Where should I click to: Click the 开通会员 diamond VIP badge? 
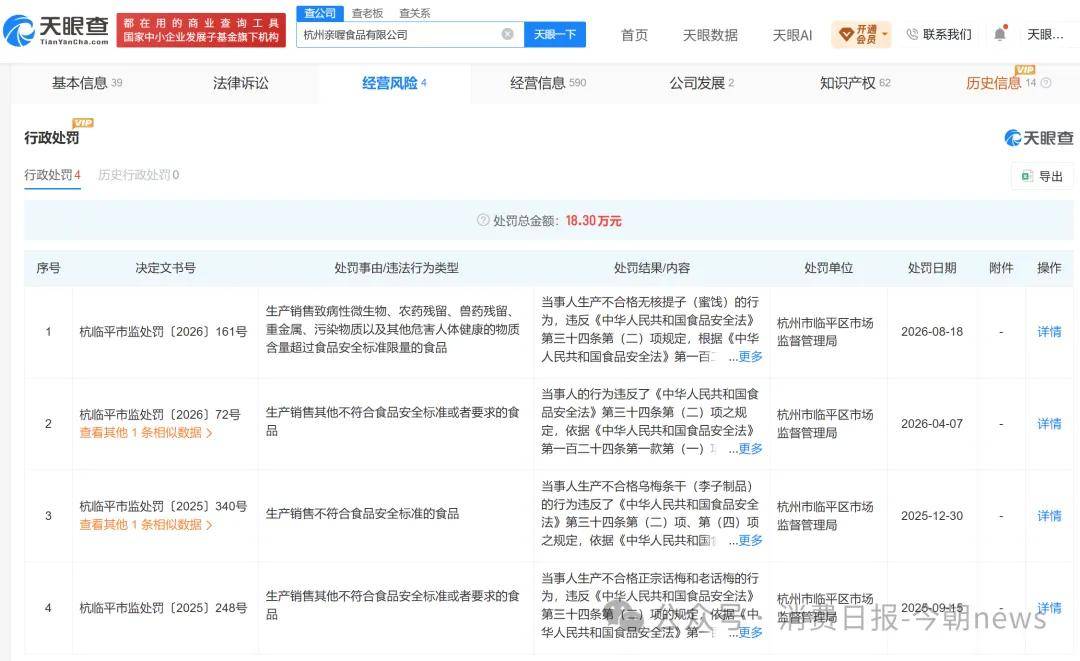click(862, 34)
